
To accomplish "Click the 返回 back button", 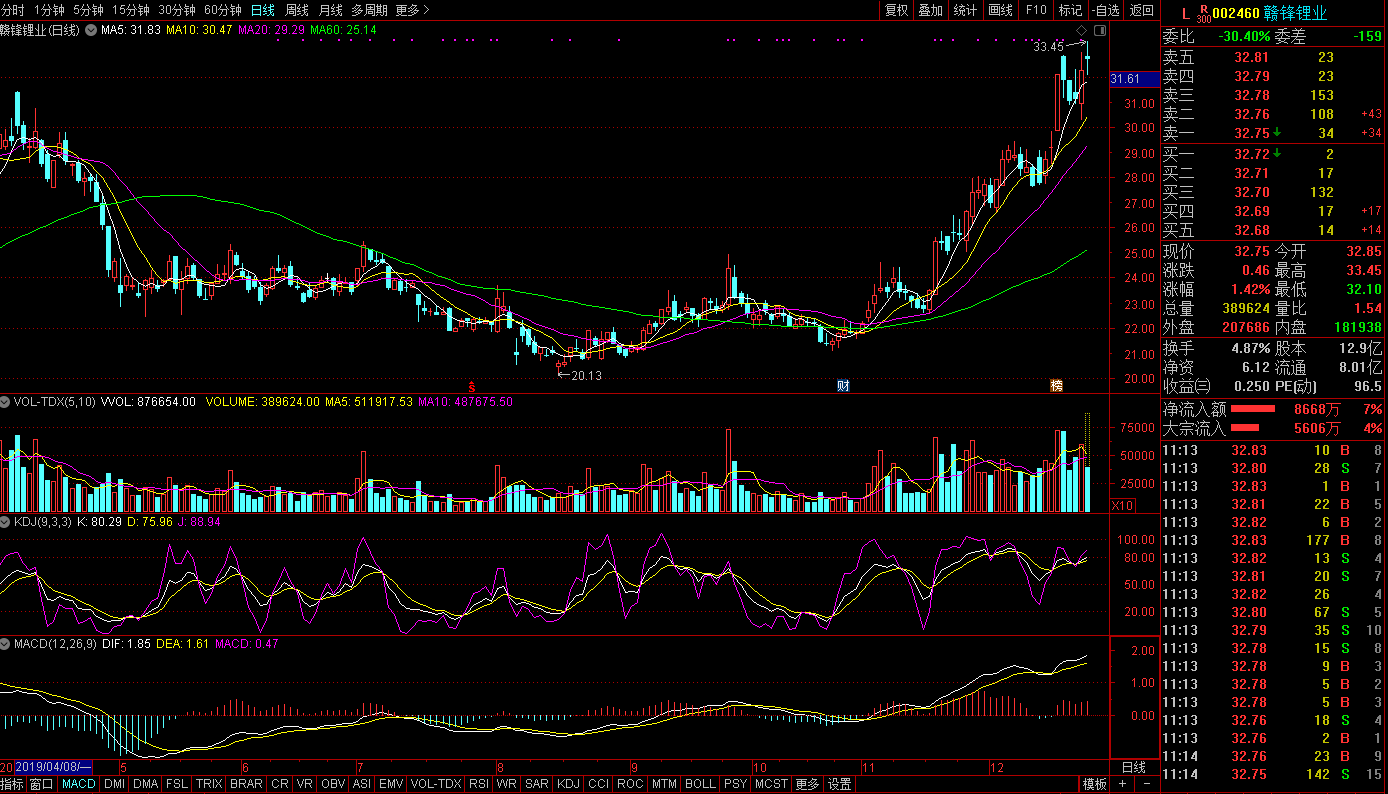I will click(1141, 10).
